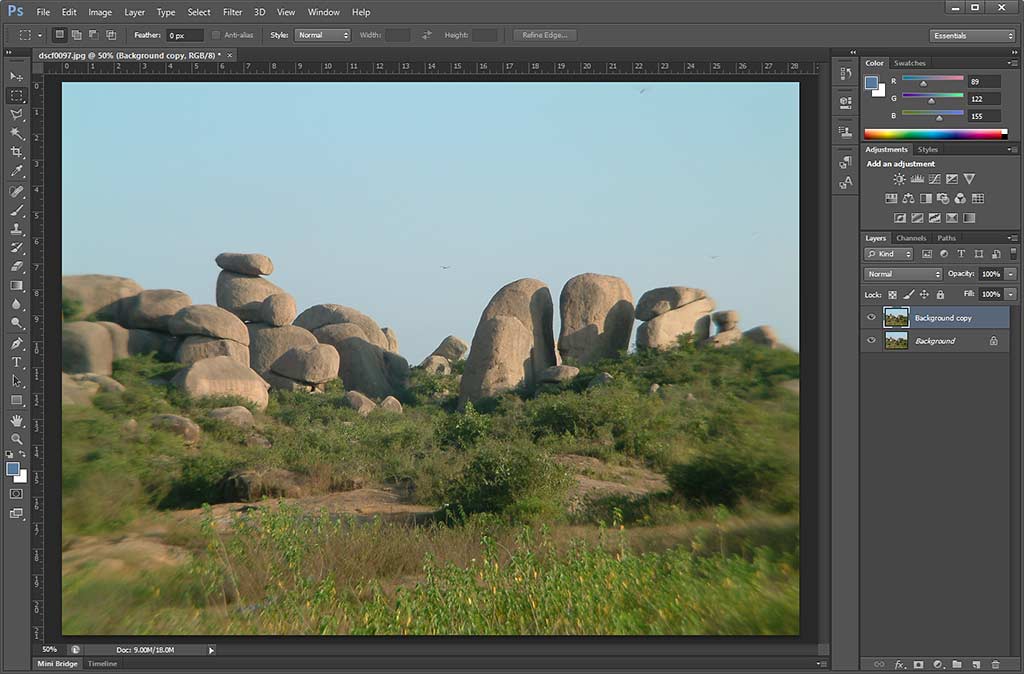Enable the Anti-alias checkbox
The width and height of the screenshot is (1024, 674).
pos(216,35)
